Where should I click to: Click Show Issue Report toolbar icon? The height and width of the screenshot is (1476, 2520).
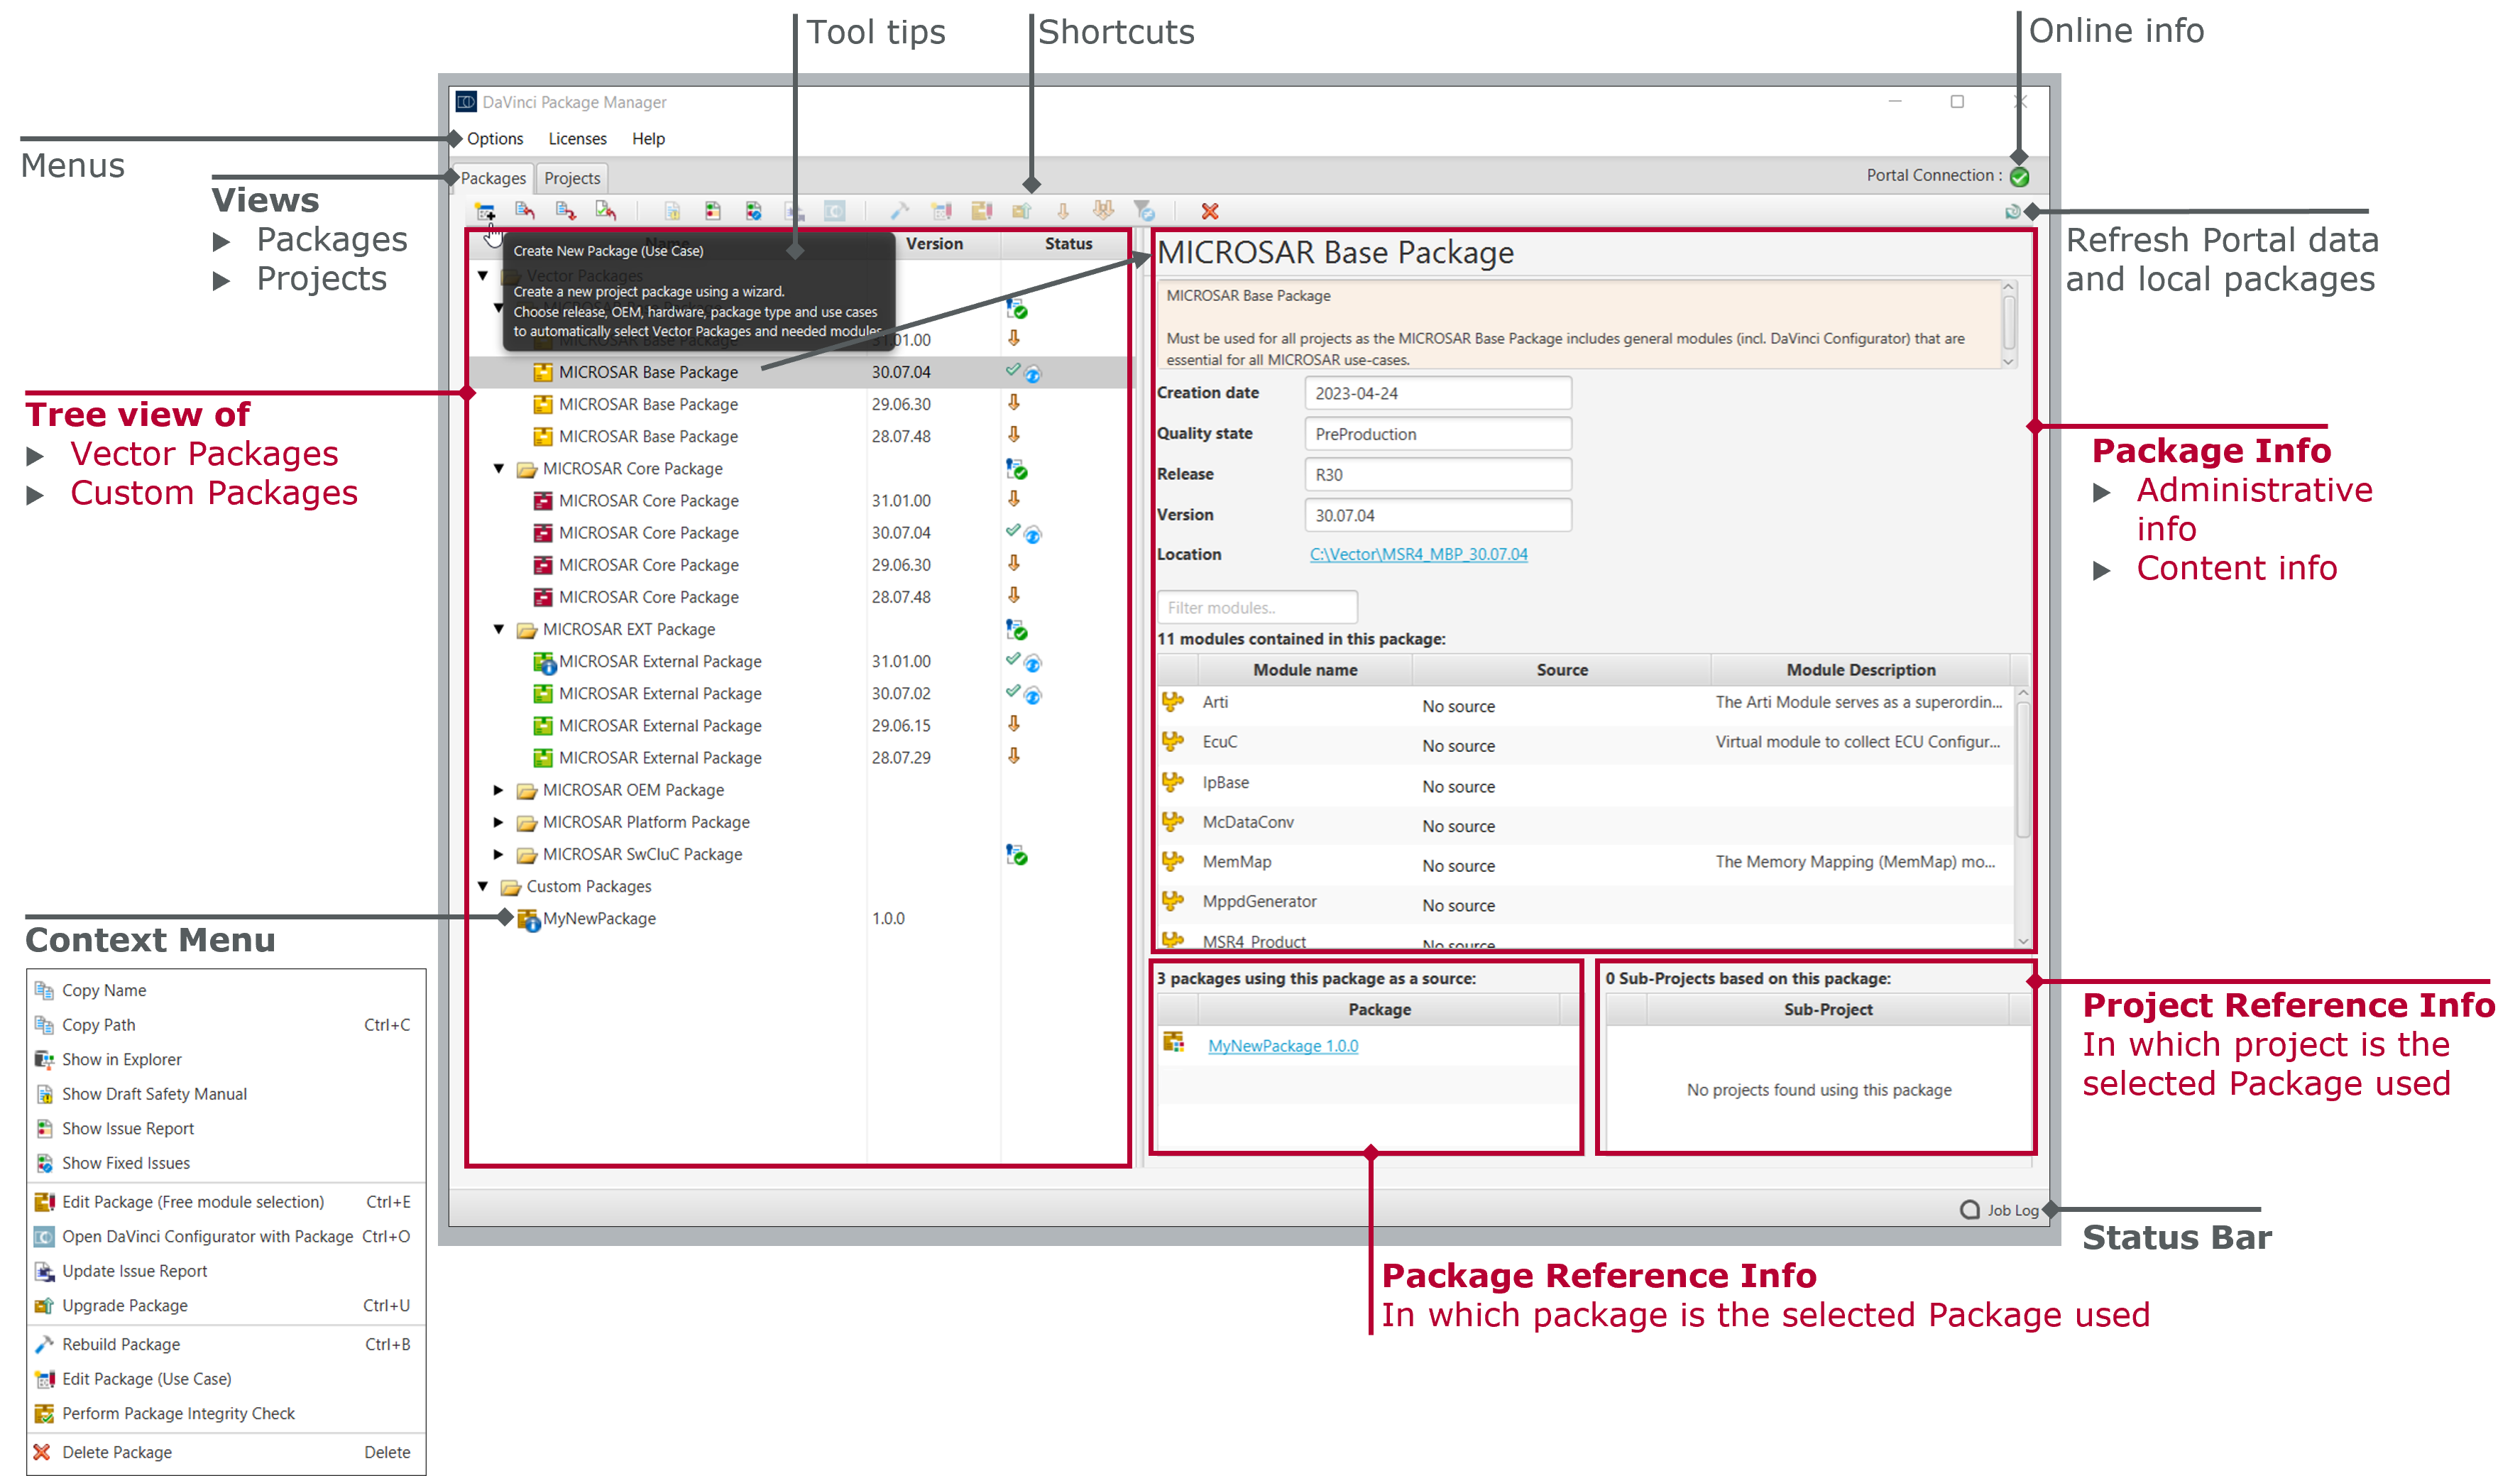point(712,211)
